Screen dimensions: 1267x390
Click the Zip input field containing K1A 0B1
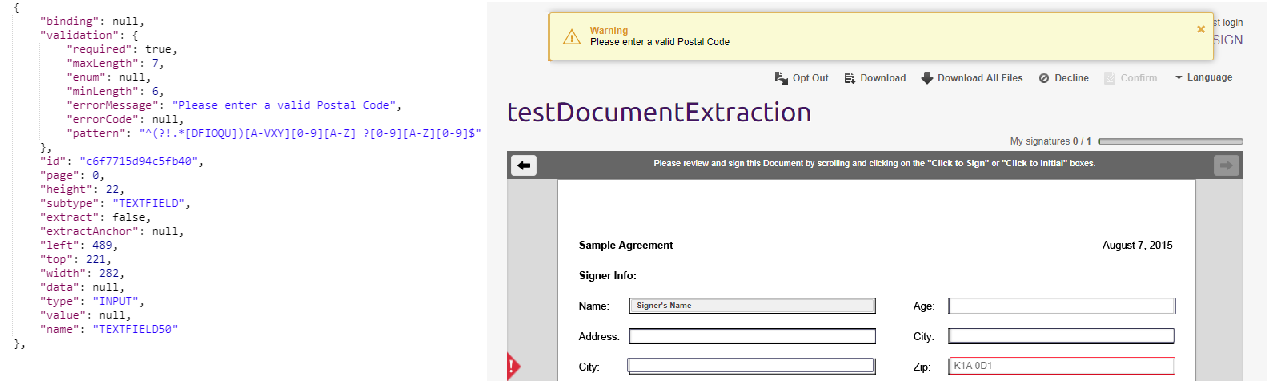[1061, 366]
